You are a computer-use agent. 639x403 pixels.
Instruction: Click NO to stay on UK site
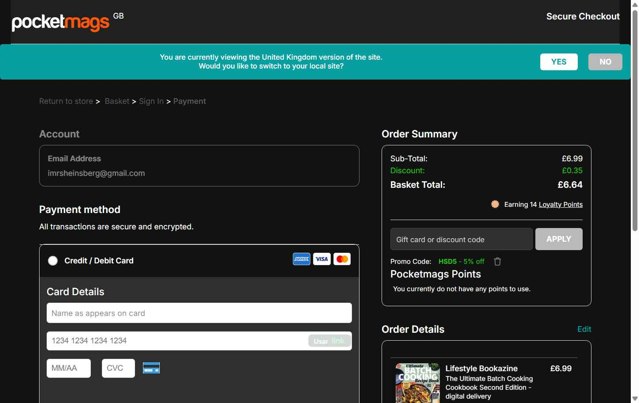click(x=605, y=62)
